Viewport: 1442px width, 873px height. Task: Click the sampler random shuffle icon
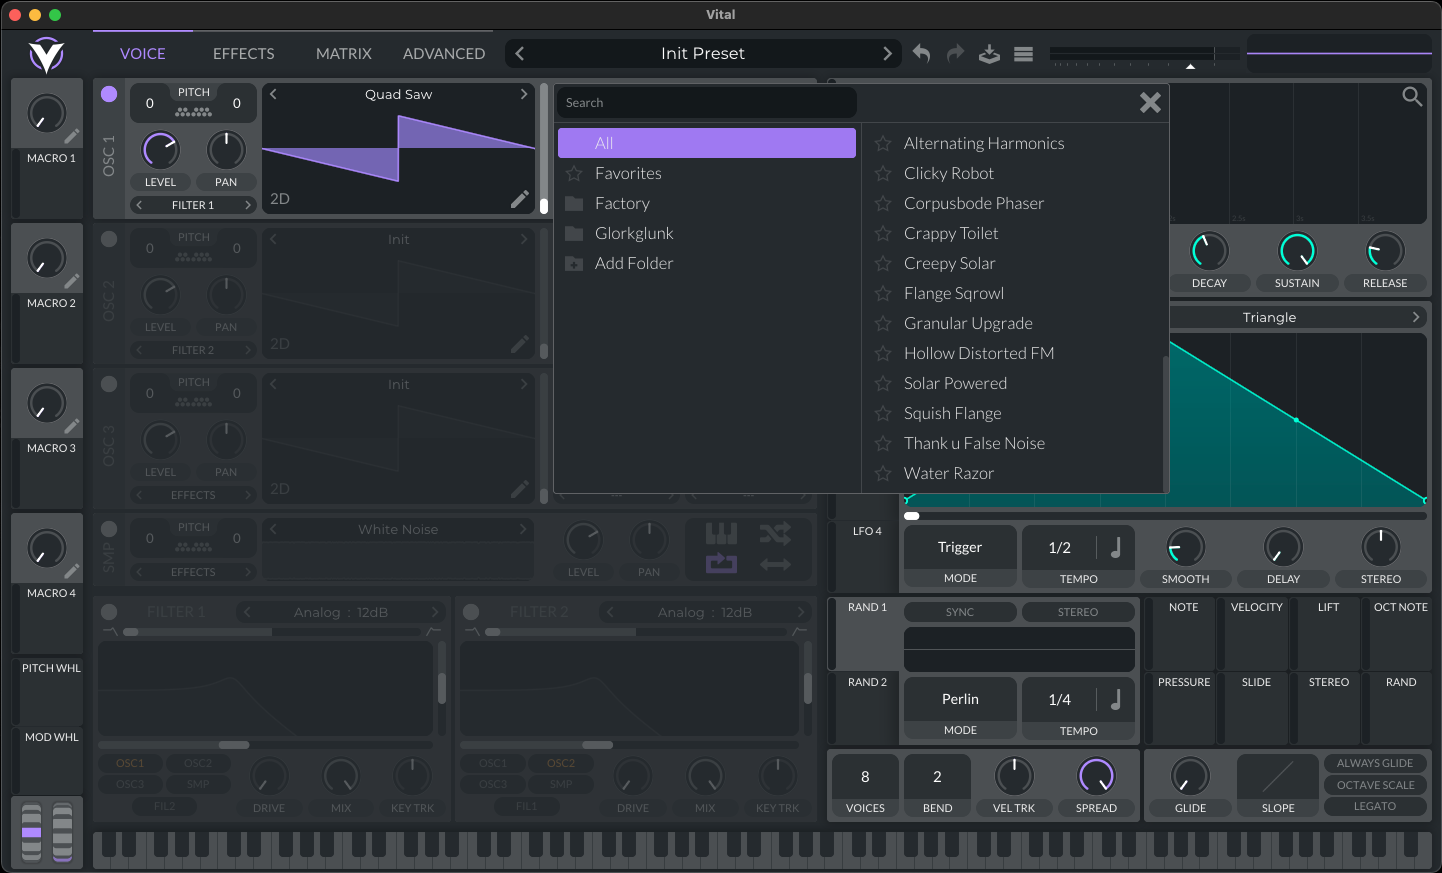pyautogui.click(x=775, y=534)
